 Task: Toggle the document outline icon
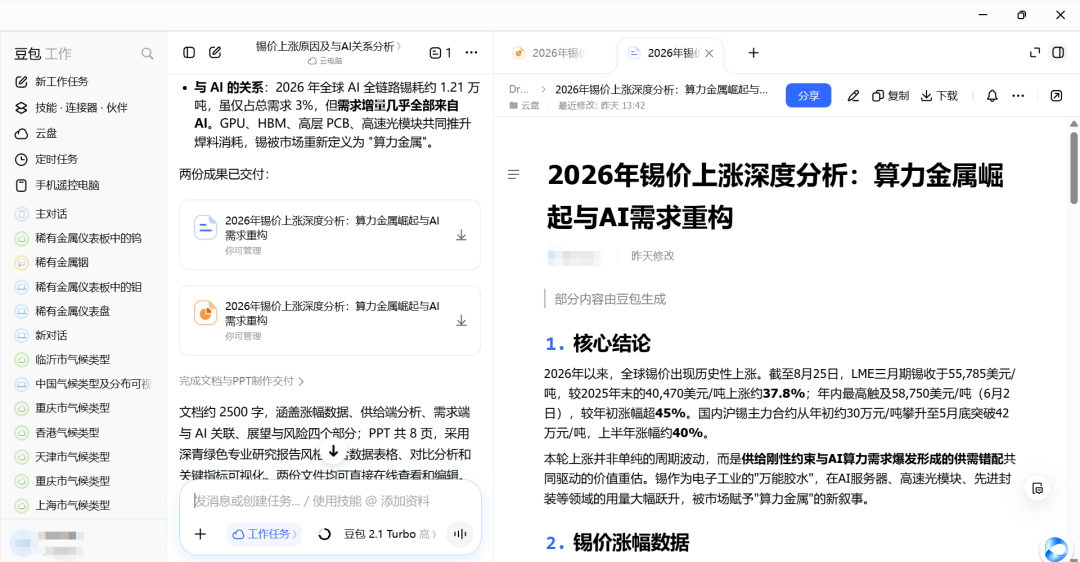point(513,175)
